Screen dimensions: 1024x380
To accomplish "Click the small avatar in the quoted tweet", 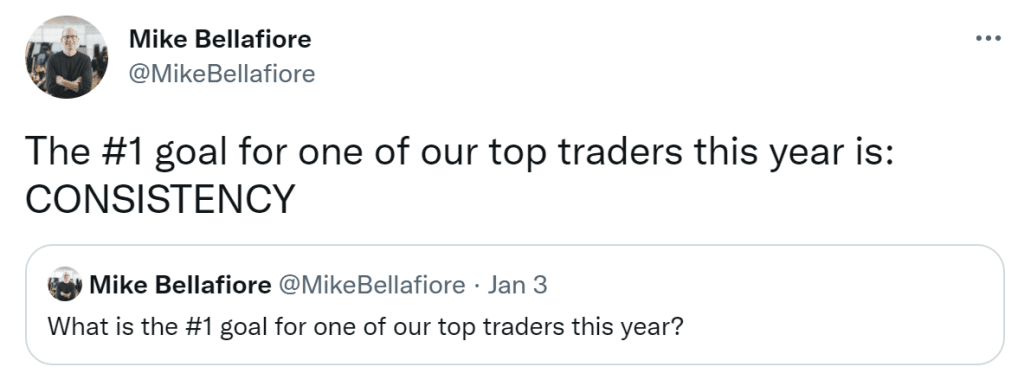I will tap(64, 284).
